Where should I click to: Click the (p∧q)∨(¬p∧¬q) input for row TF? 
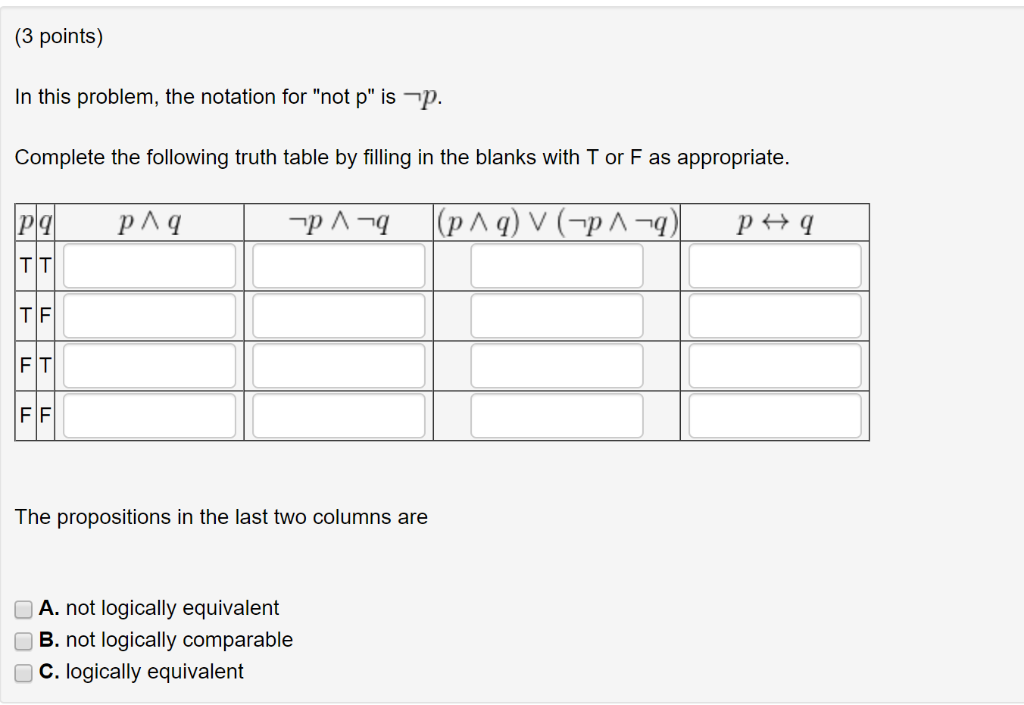click(x=556, y=315)
